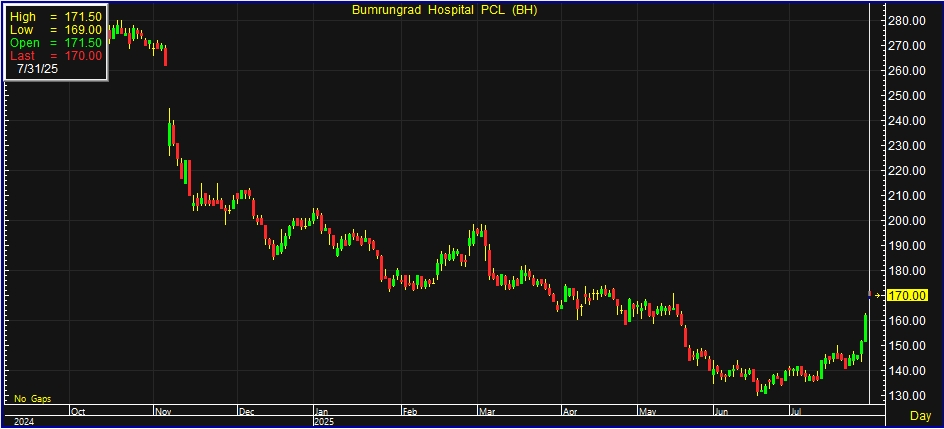
Task: Click the 190.00 price axis label
Action: tap(907, 245)
